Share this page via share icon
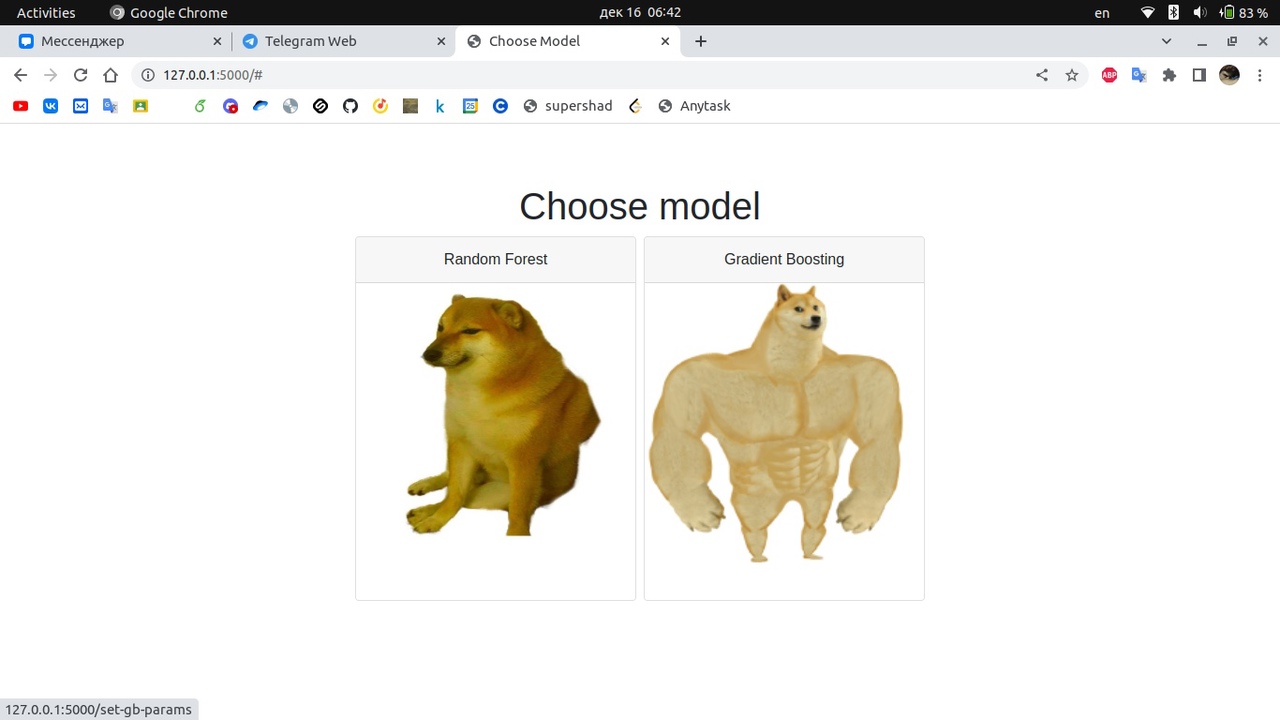The height and width of the screenshot is (720, 1280). (x=1042, y=75)
